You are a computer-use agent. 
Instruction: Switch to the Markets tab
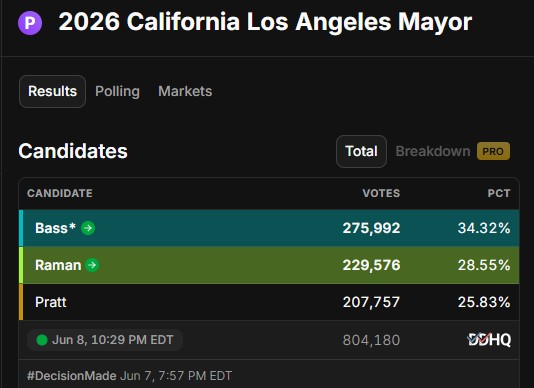pyautogui.click(x=185, y=91)
